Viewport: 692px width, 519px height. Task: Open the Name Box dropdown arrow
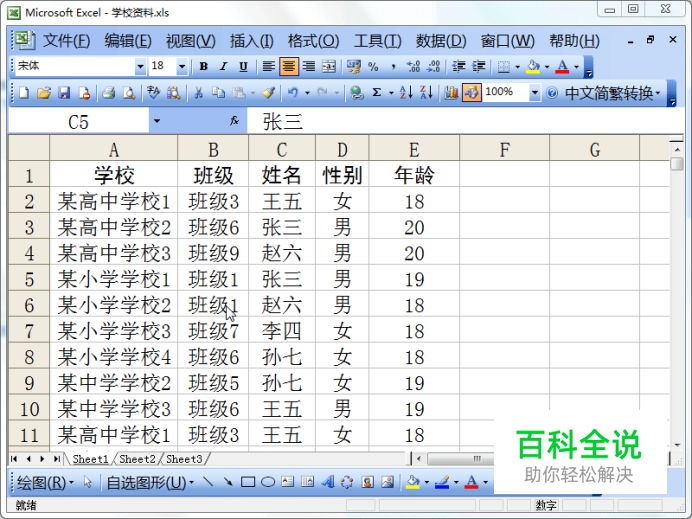[157, 120]
